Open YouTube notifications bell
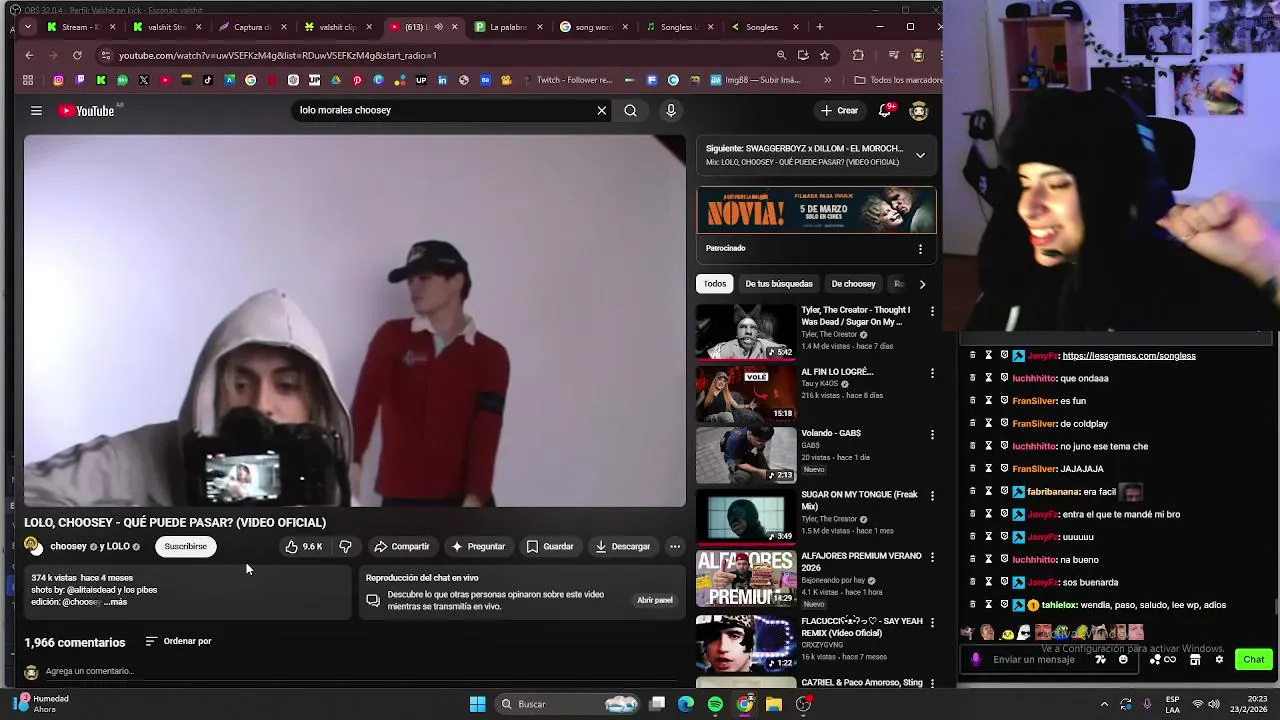Viewport: 1280px width, 720px height. click(x=886, y=110)
